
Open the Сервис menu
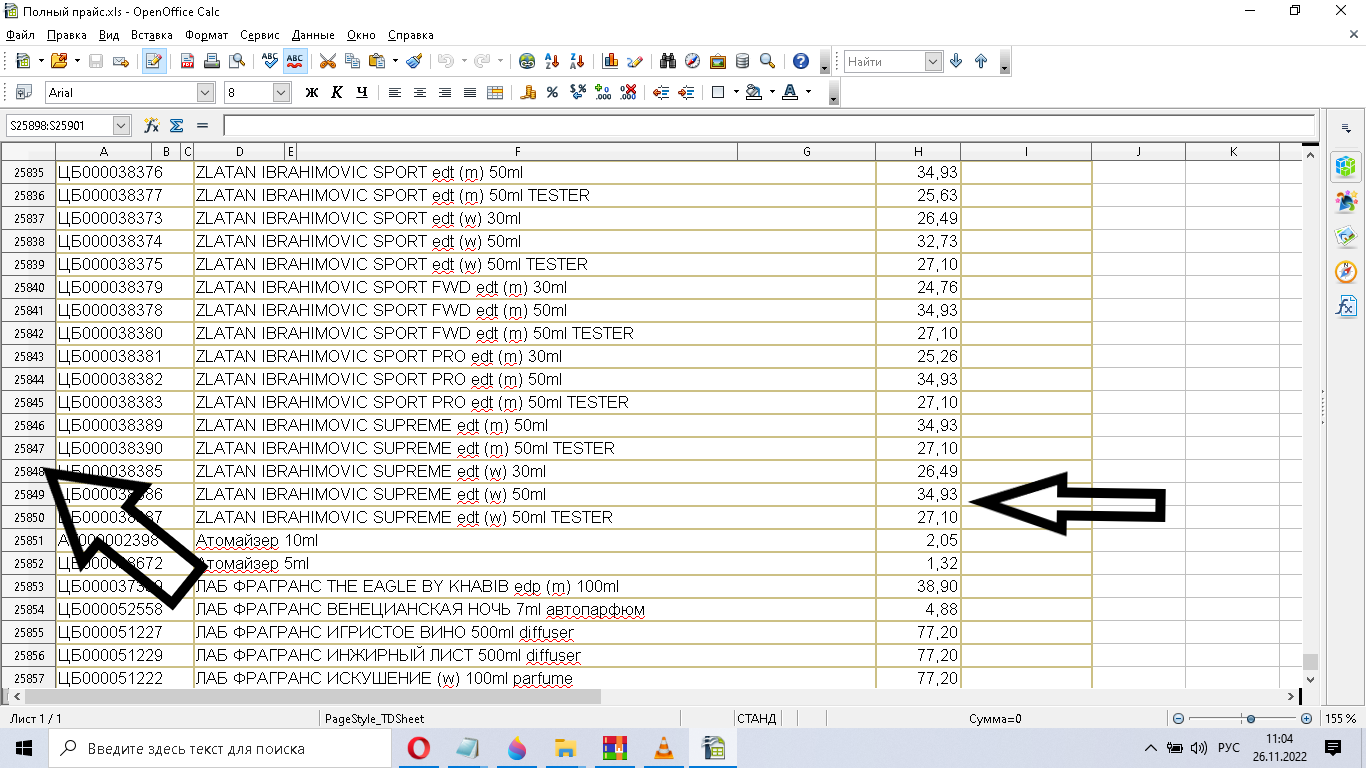coord(260,35)
